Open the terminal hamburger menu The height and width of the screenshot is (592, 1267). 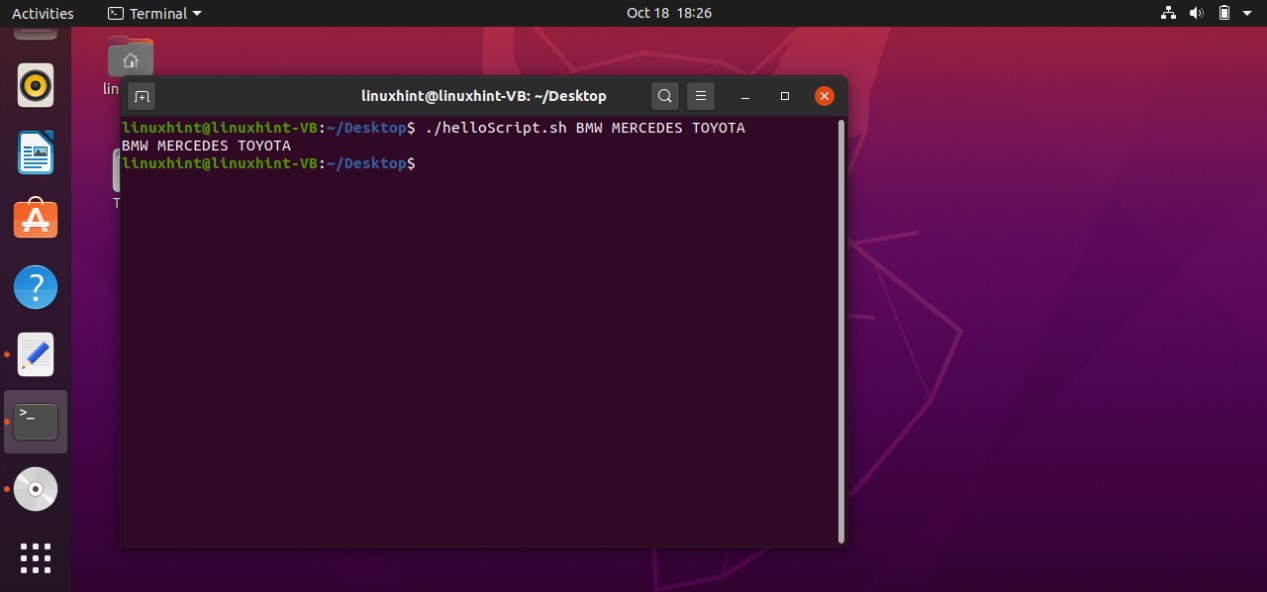(701, 96)
